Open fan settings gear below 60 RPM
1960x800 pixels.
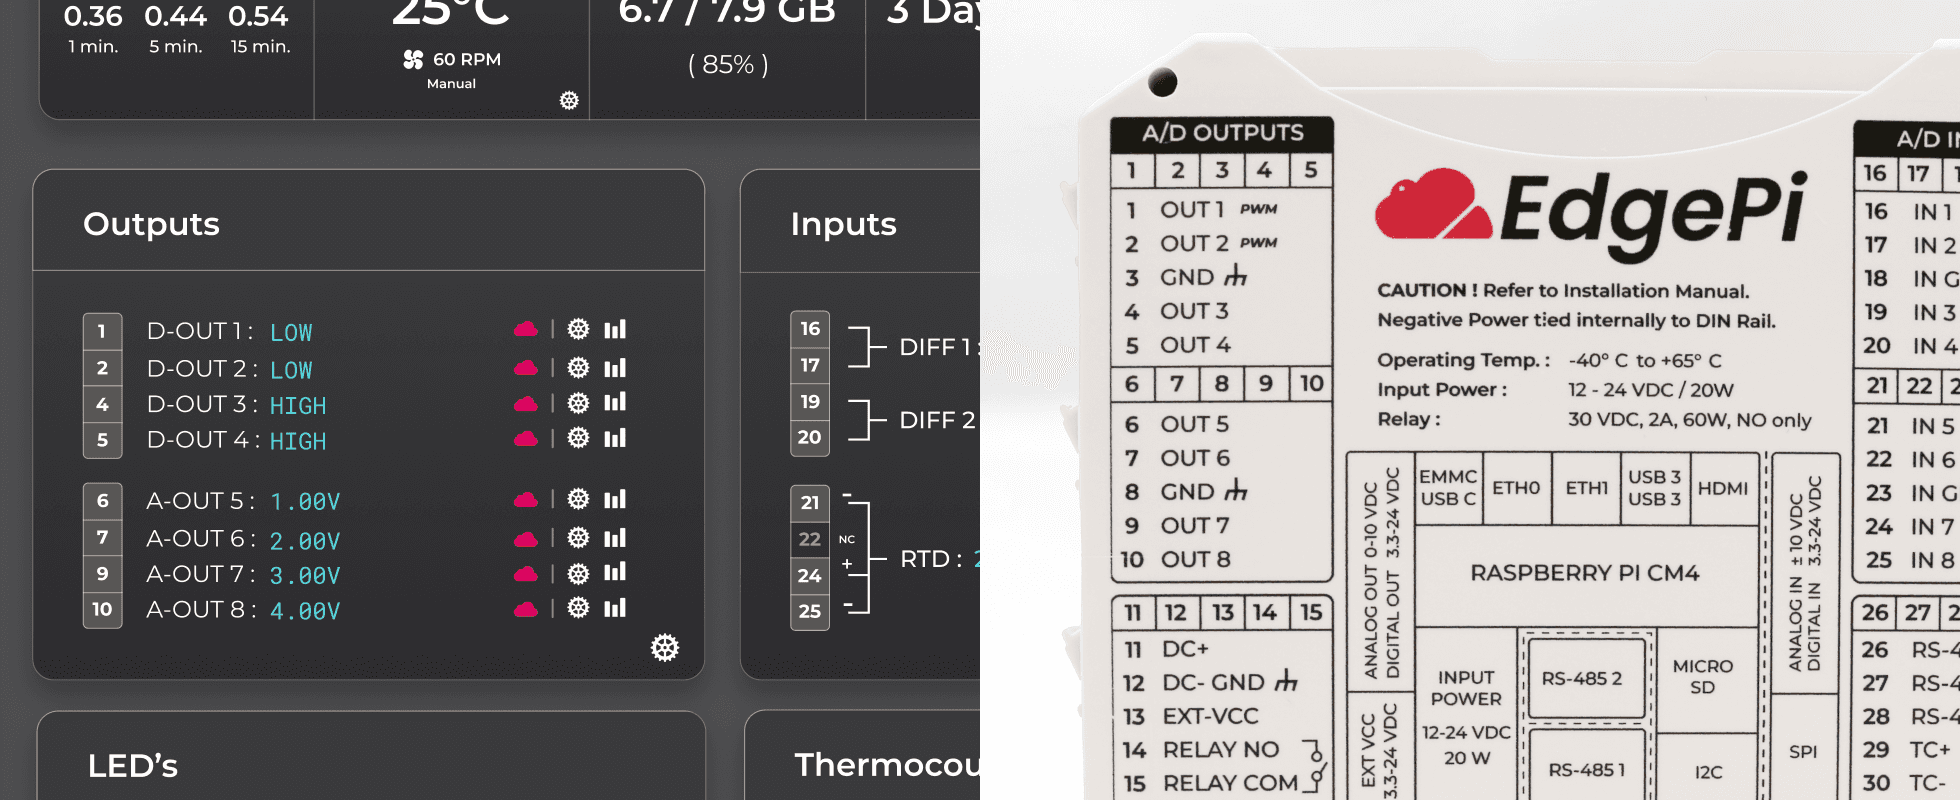click(569, 100)
